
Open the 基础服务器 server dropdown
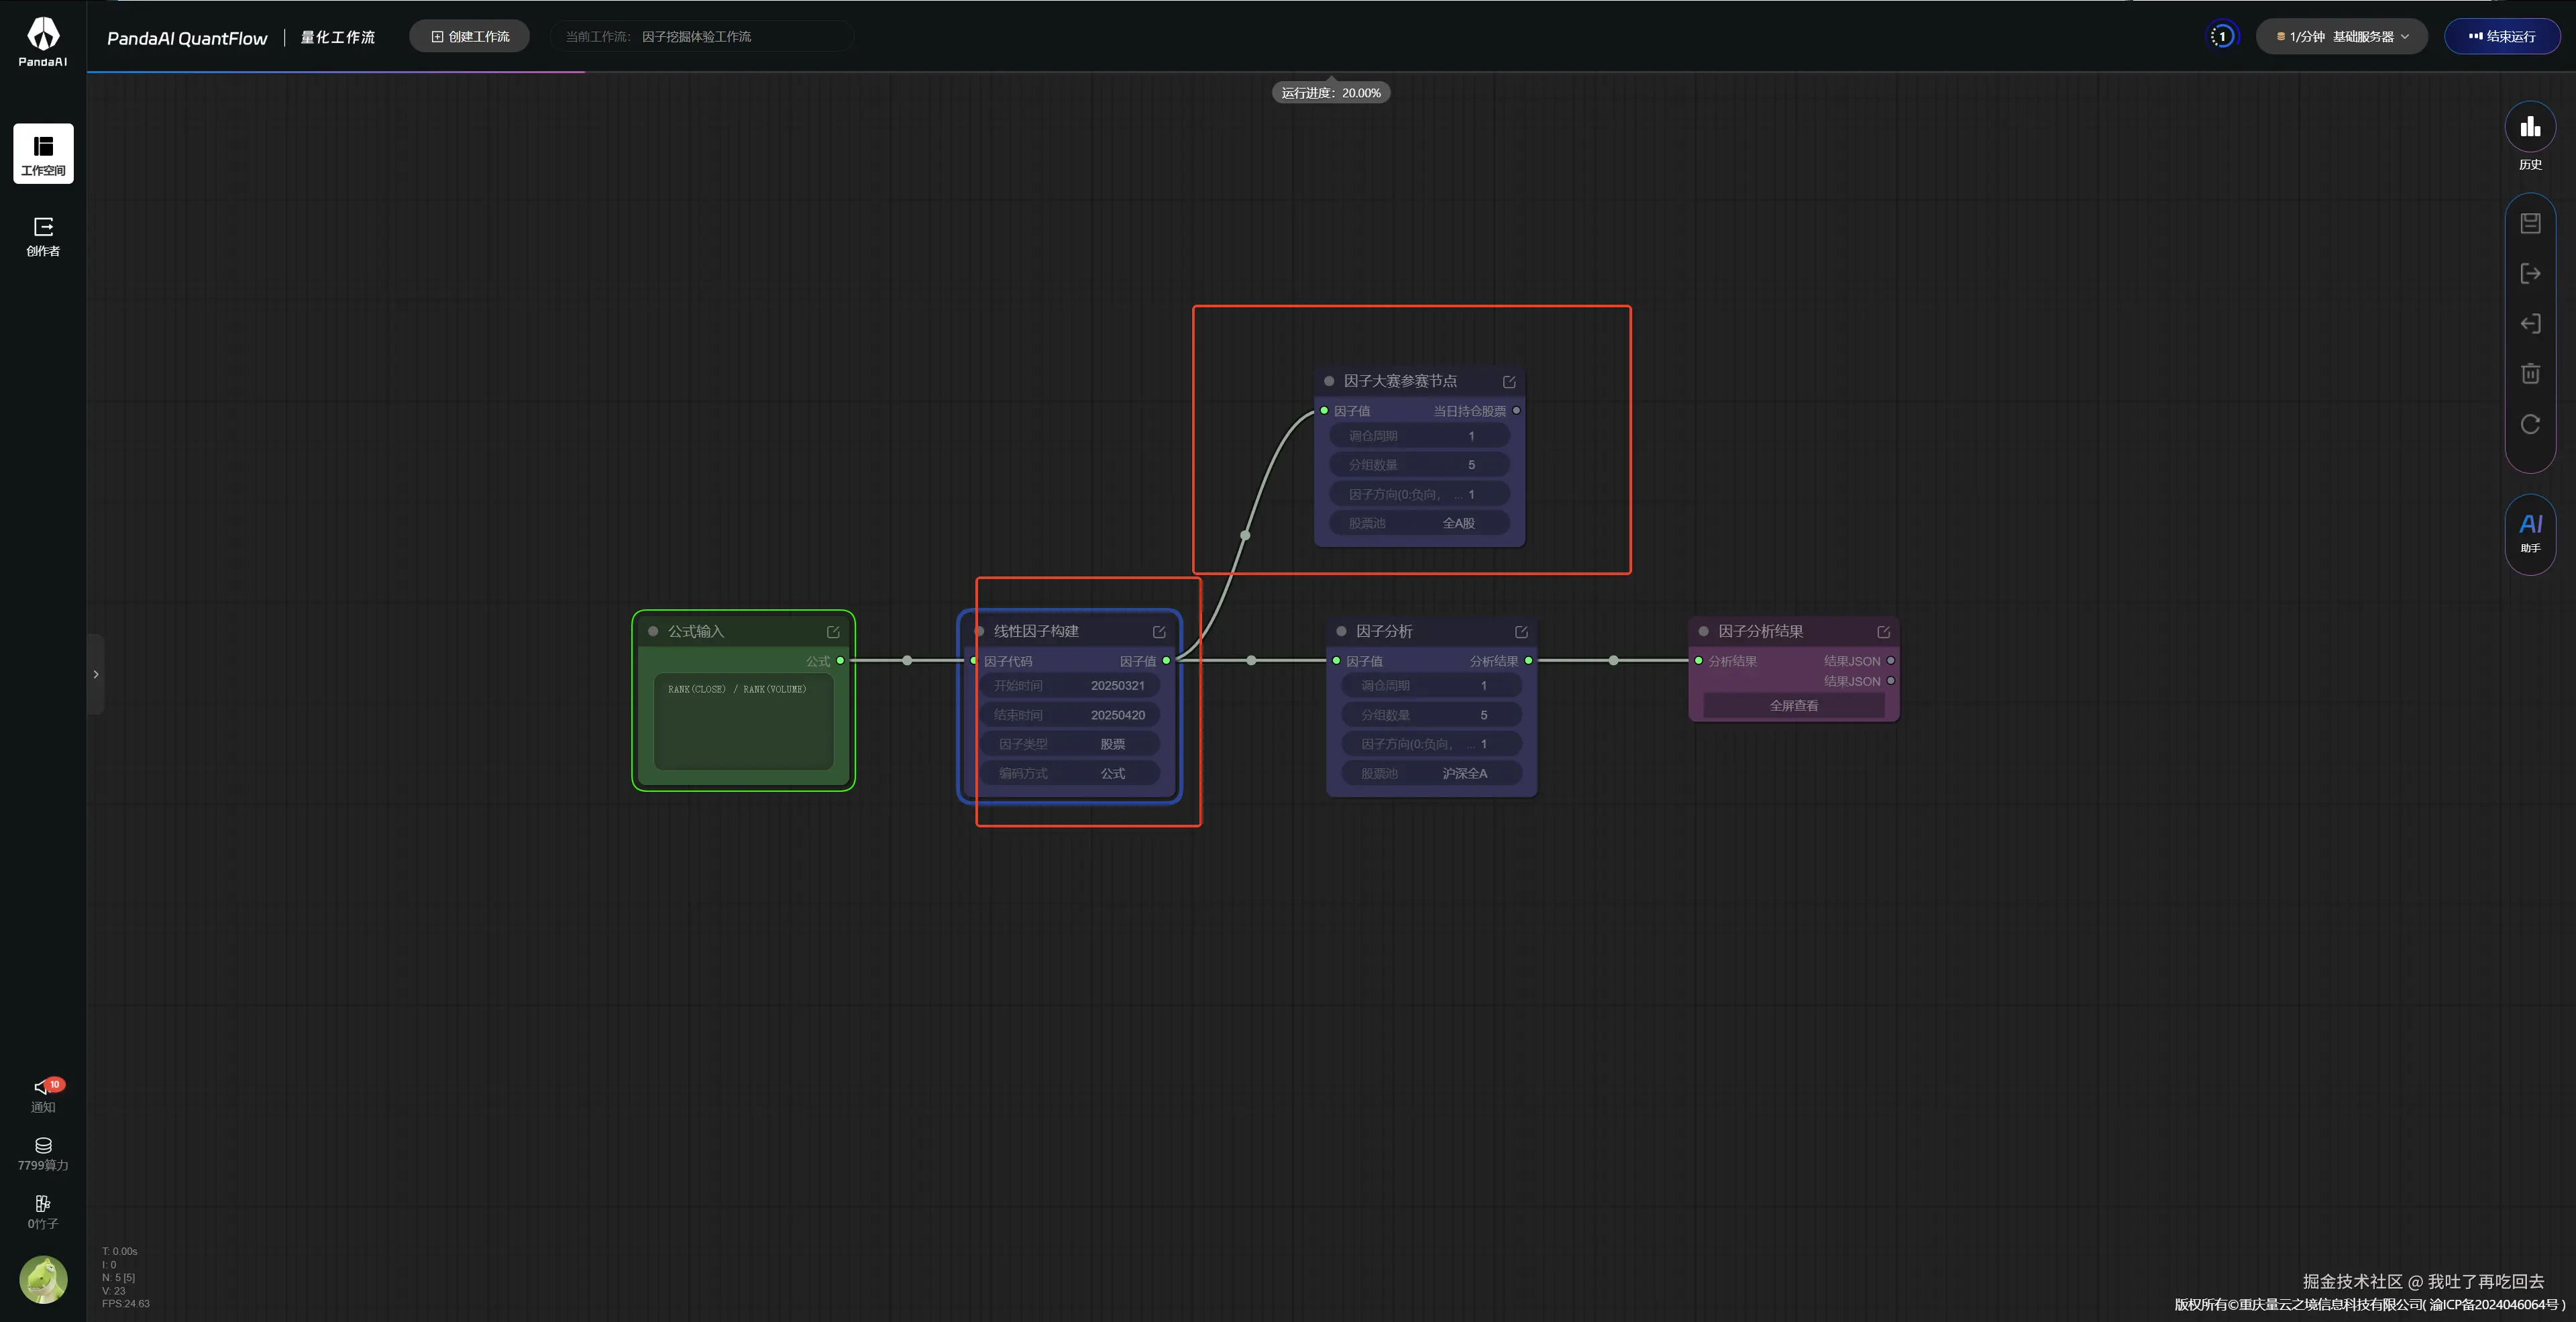tap(2342, 37)
